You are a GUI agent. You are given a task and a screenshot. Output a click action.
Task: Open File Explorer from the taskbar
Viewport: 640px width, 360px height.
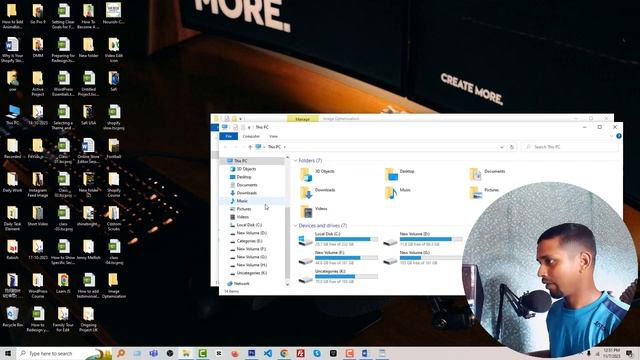[x=186, y=353]
